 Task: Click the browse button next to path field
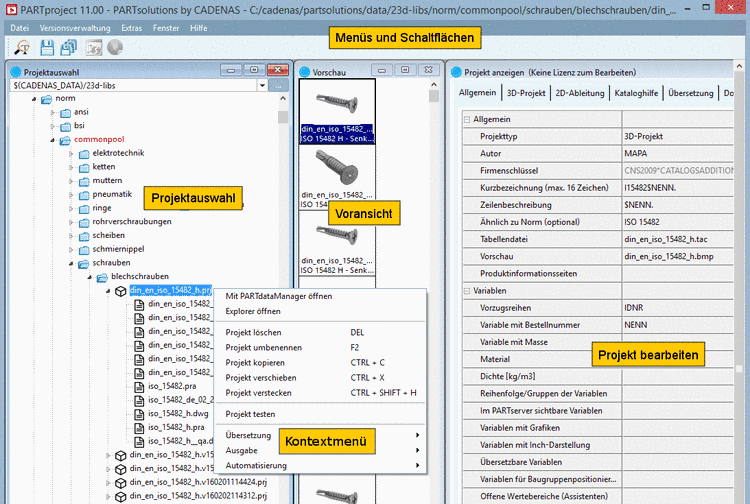click(x=278, y=86)
